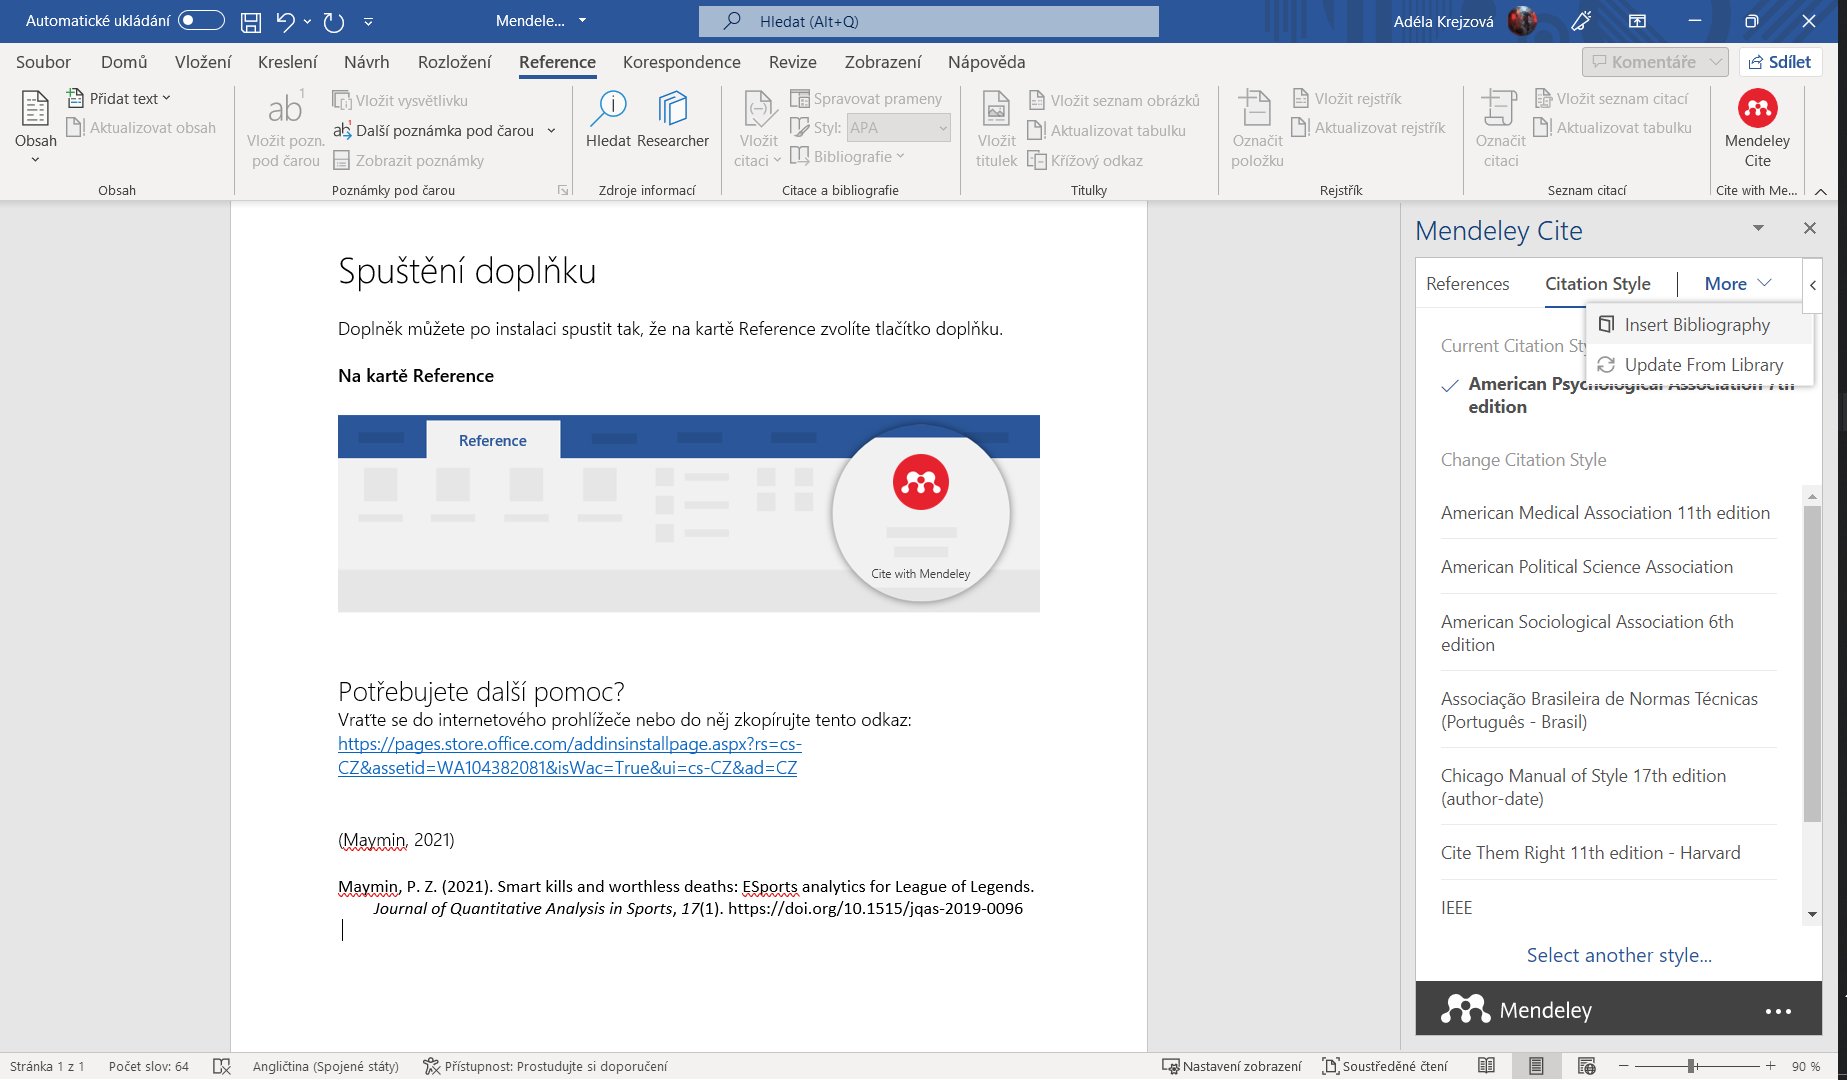The image size is (1847, 1080).
Task: Click Vložit seznam obrázků
Action: tap(1114, 100)
